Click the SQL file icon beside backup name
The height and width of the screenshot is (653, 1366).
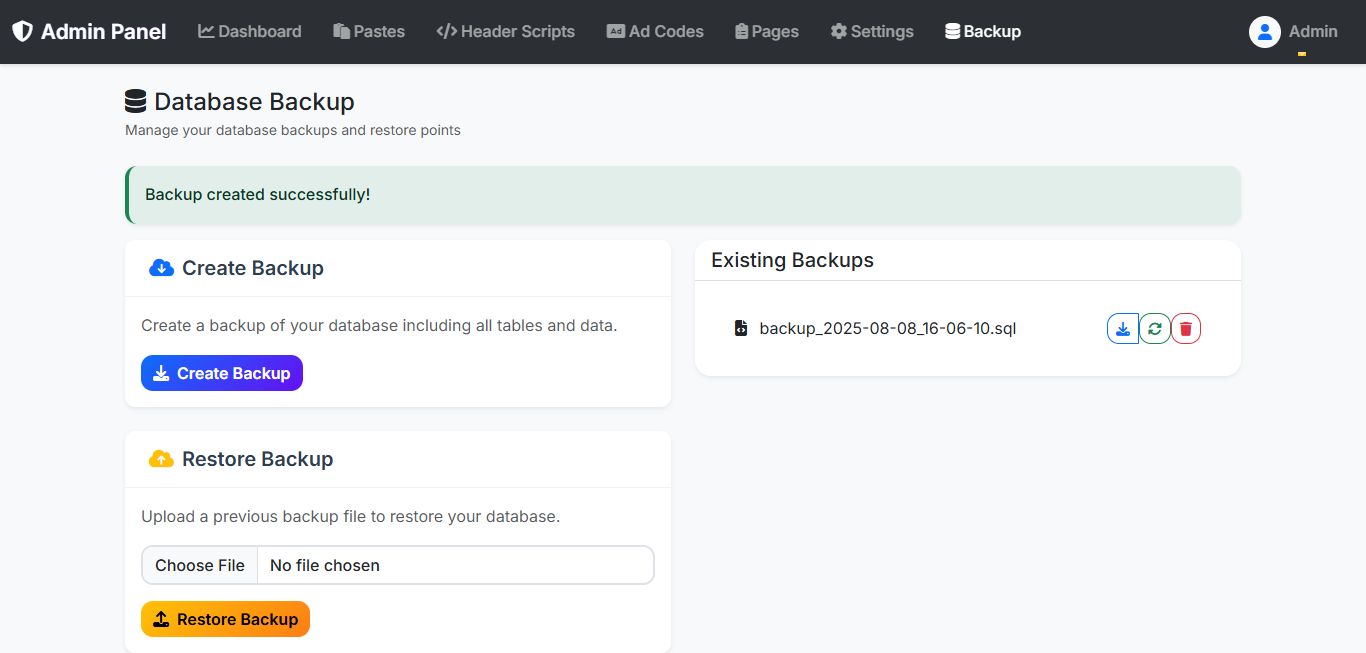[741, 328]
